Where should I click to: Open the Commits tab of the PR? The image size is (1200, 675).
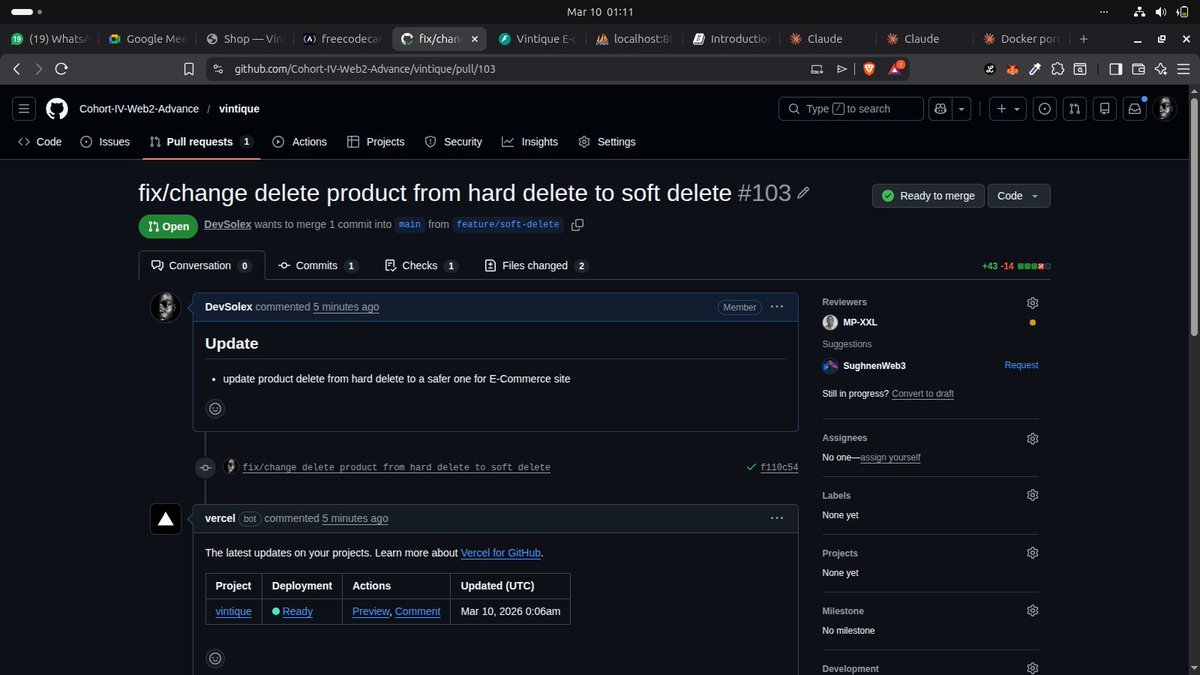(x=318, y=266)
